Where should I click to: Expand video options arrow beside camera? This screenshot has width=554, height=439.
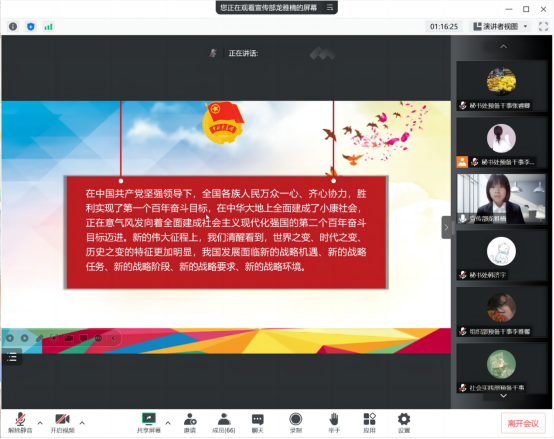pyautogui.click(x=82, y=422)
